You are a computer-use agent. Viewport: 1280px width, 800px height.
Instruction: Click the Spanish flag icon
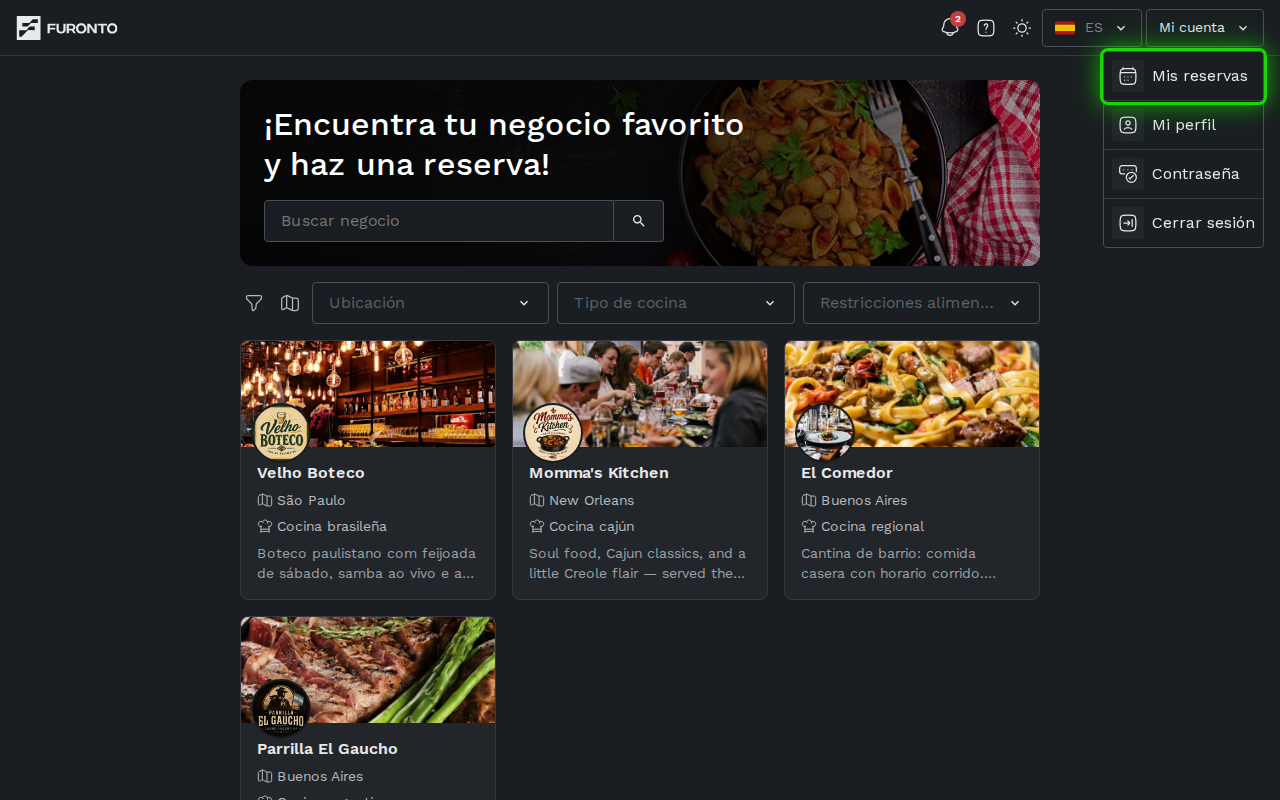click(x=1065, y=28)
